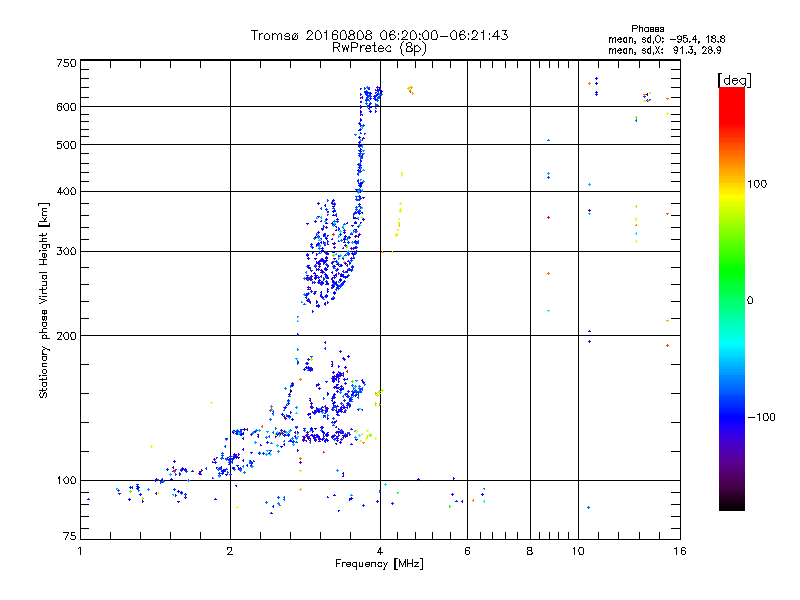Viewport: 800px width, 600px height.
Task: Click the 'Phases' header text
Action: (x=647, y=29)
